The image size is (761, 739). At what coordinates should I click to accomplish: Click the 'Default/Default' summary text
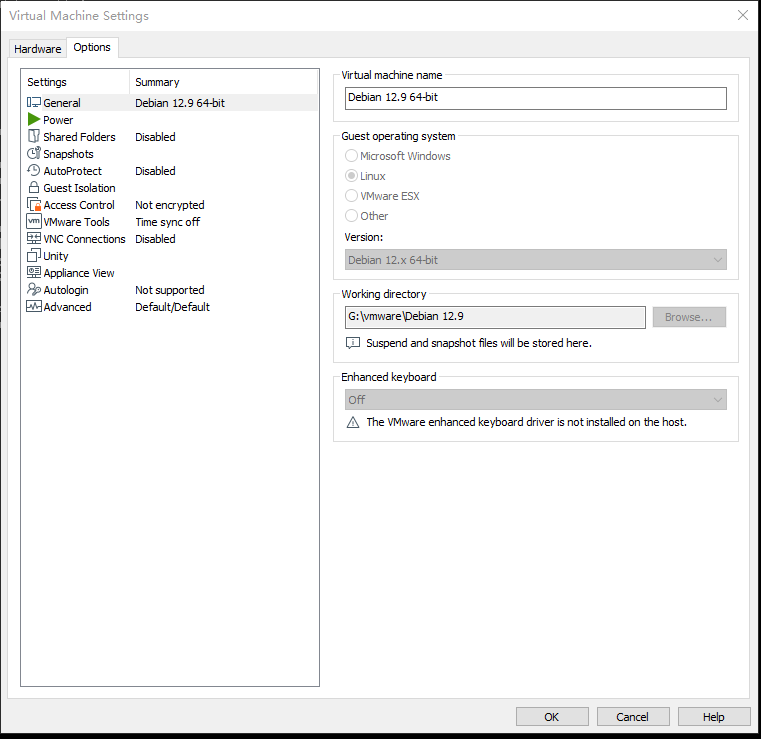(x=172, y=307)
